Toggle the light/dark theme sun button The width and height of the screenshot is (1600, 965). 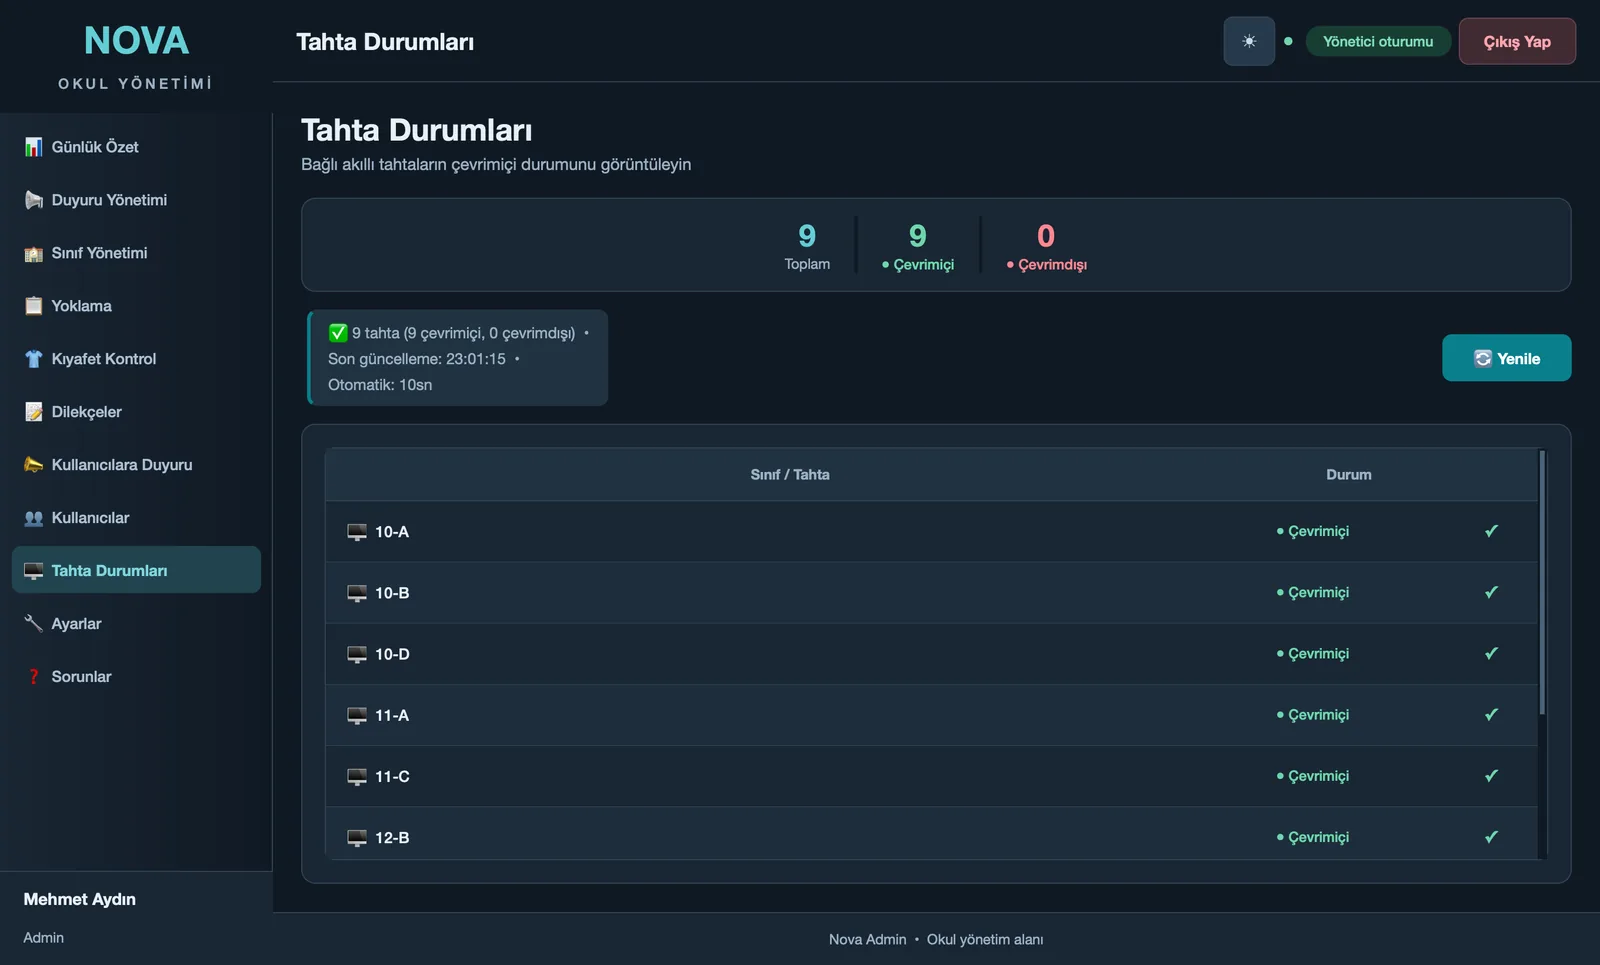coord(1249,41)
